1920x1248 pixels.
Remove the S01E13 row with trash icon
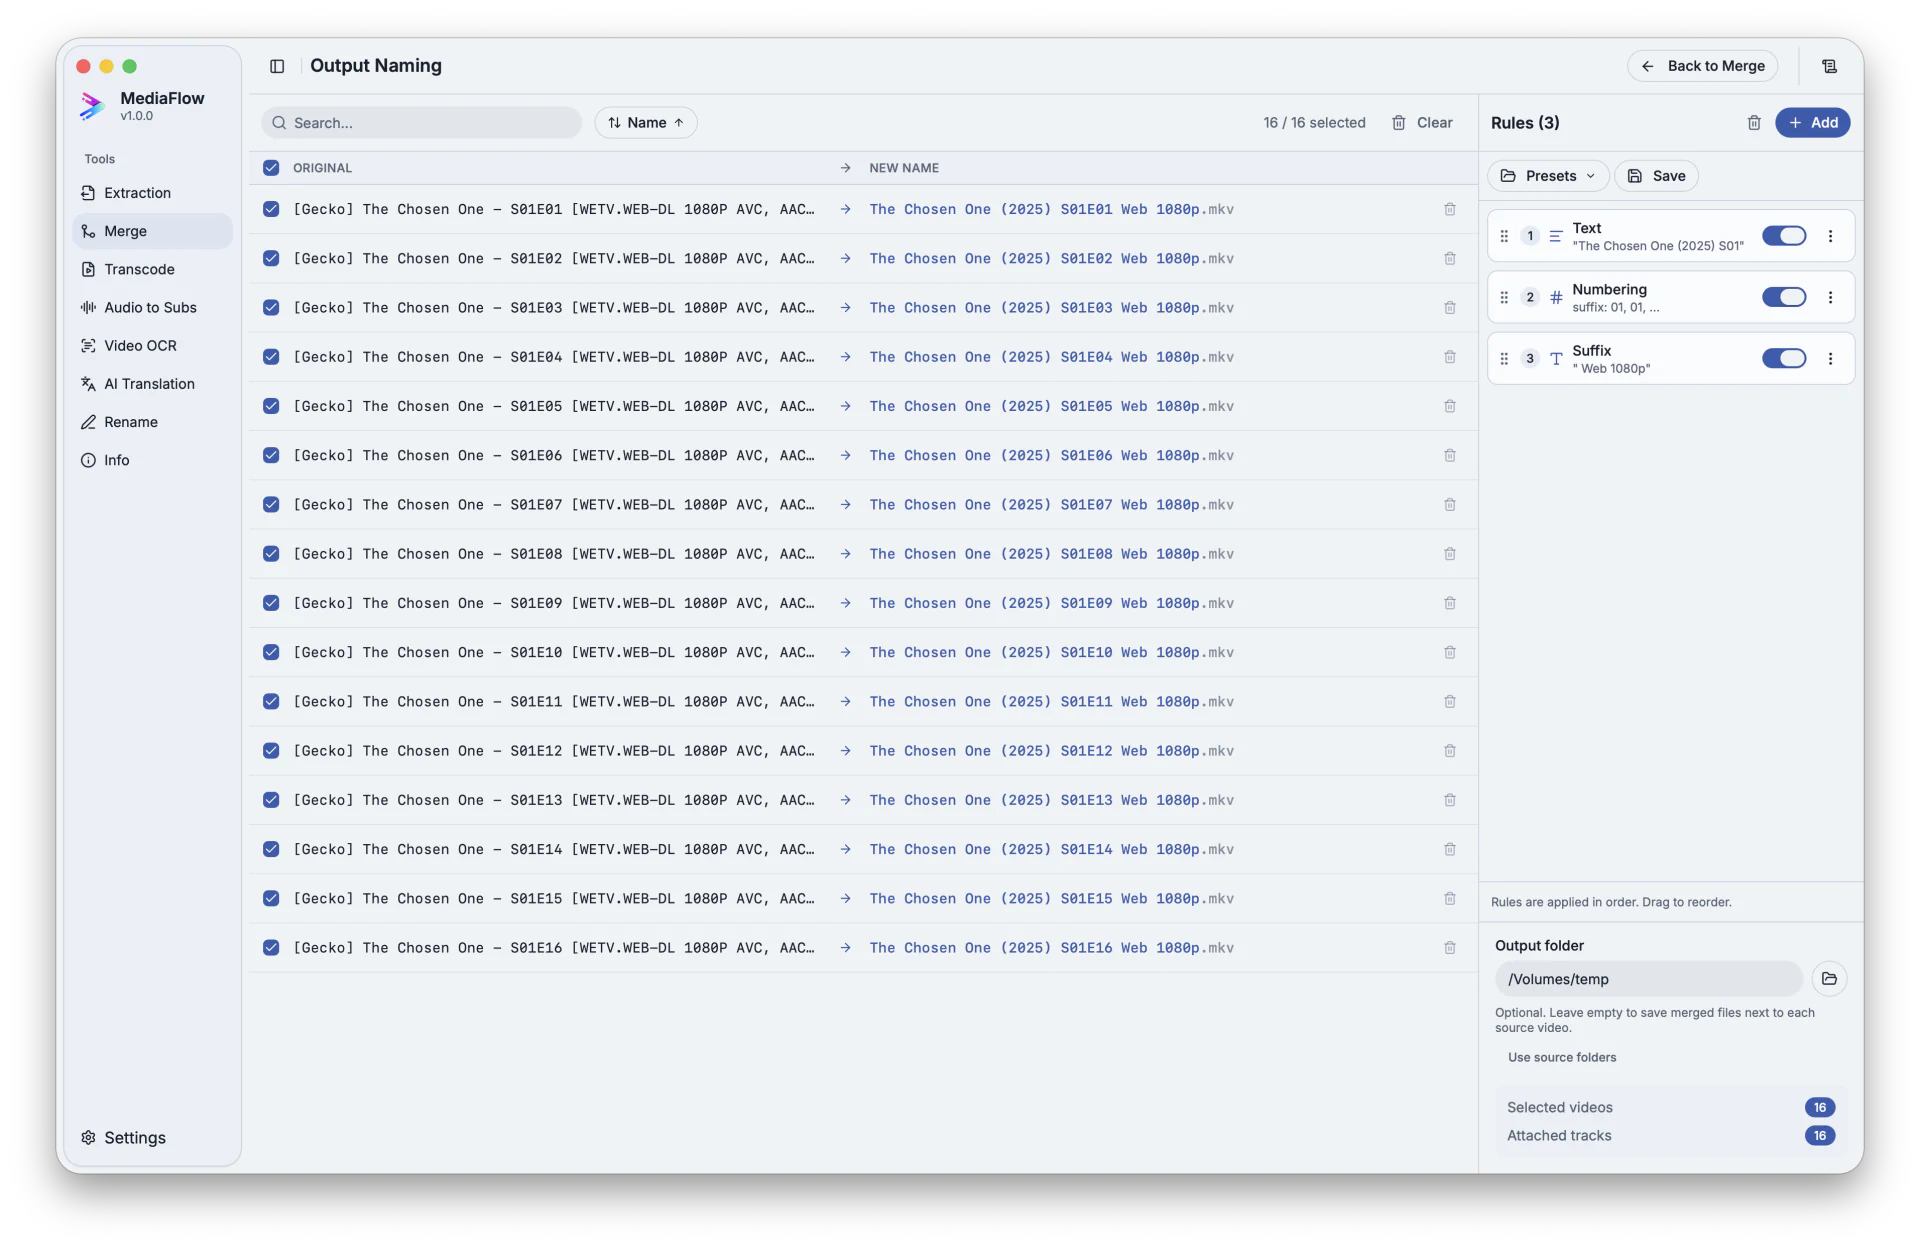[x=1449, y=800]
